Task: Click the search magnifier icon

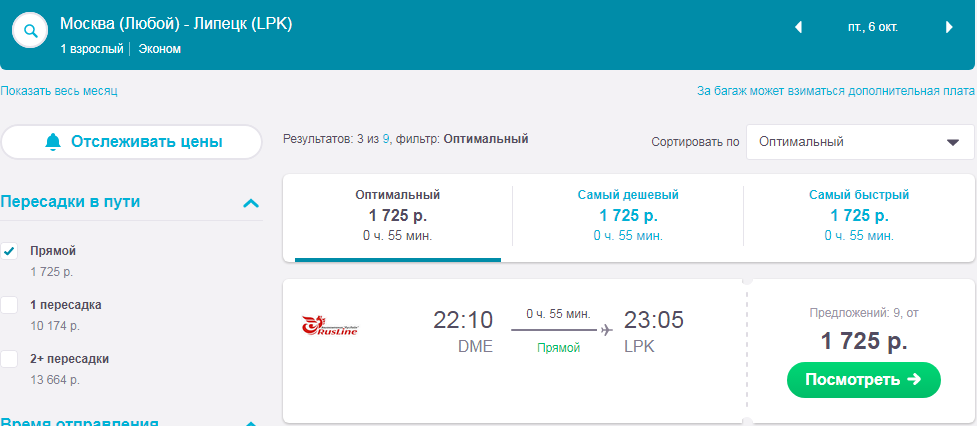Action: [30, 31]
